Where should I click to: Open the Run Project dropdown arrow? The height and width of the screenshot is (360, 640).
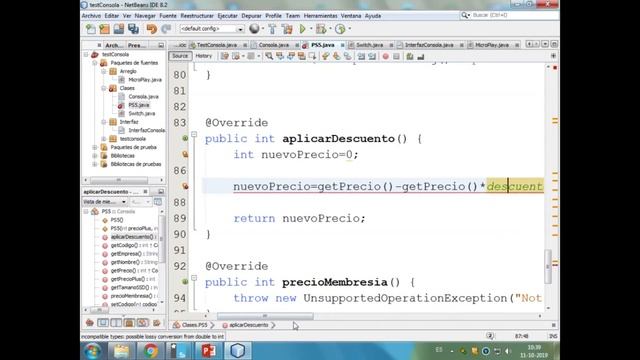tap(311, 29)
